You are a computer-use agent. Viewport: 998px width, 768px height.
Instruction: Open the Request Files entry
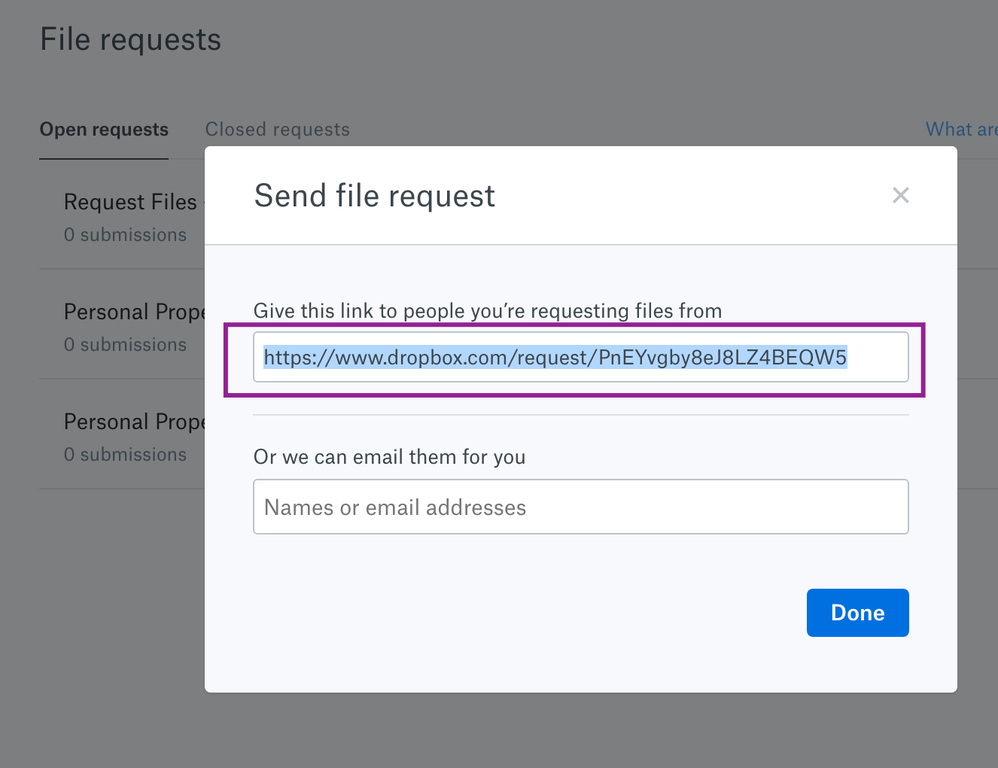click(x=130, y=202)
